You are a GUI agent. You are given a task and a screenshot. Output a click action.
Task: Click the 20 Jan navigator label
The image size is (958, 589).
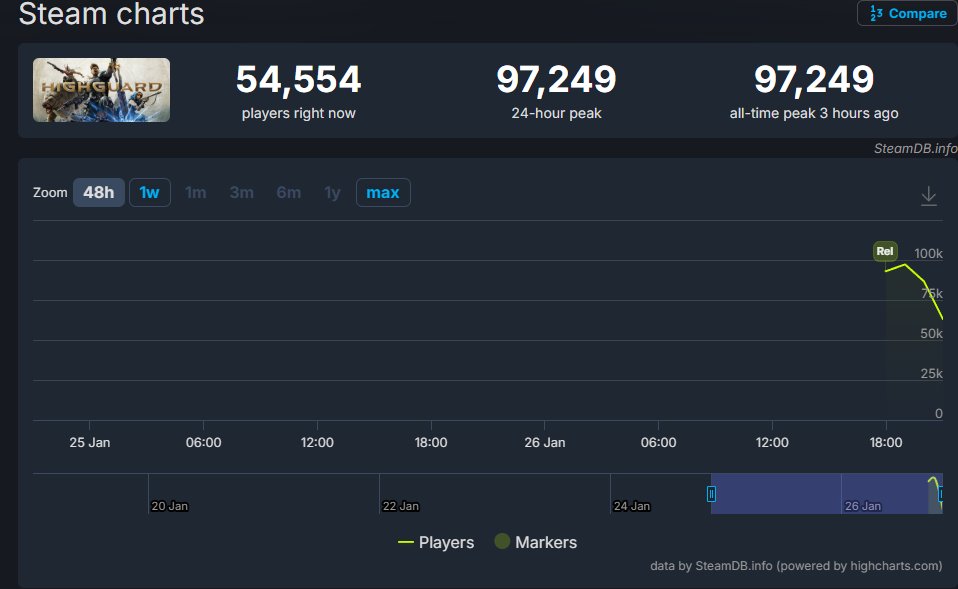click(170, 506)
